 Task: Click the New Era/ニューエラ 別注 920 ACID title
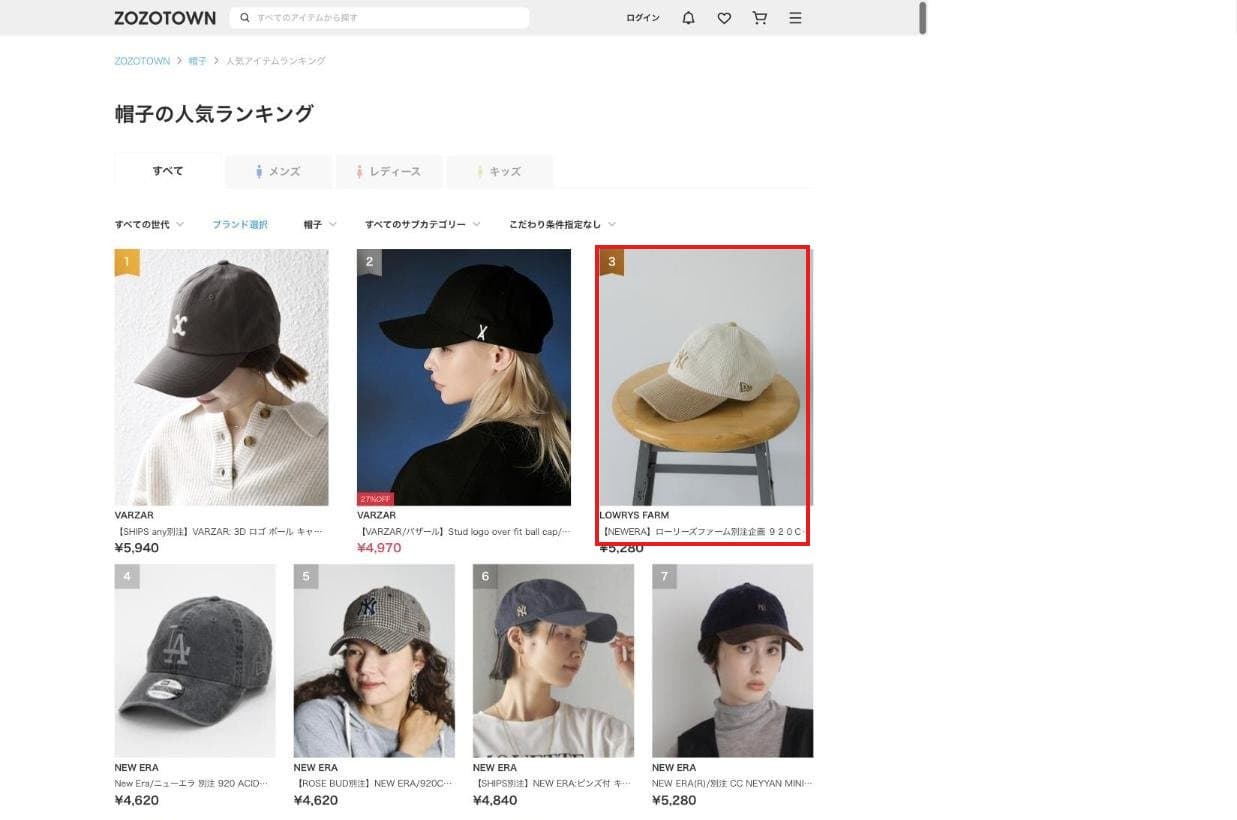click(191, 784)
